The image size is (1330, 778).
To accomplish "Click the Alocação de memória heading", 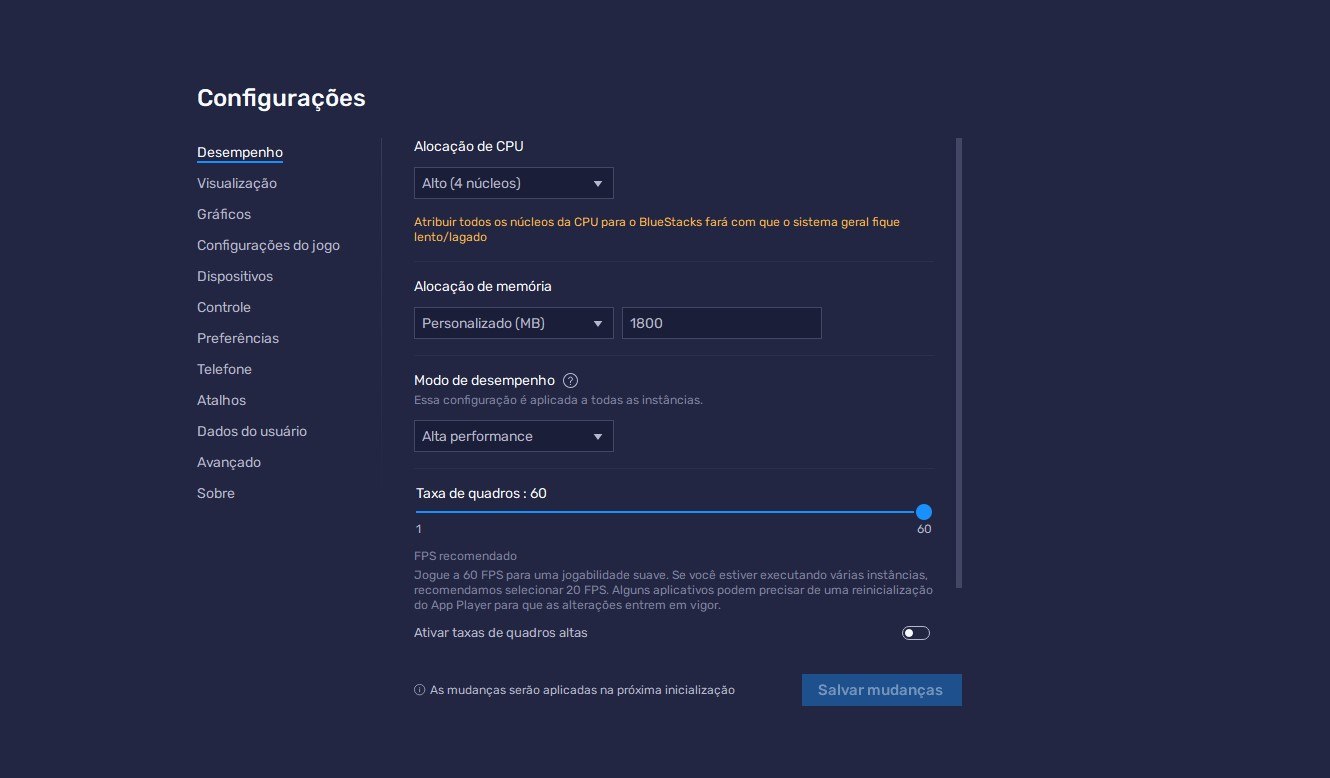I will pos(483,286).
